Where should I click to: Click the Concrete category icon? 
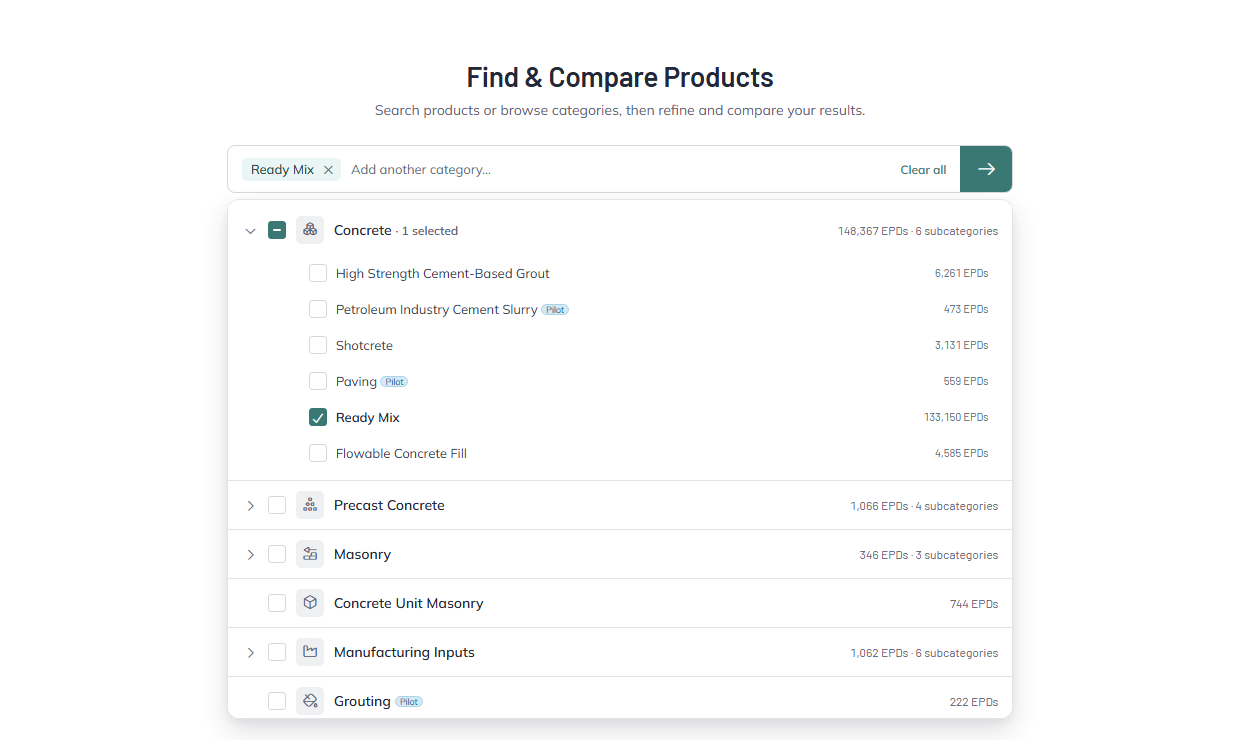click(310, 230)
